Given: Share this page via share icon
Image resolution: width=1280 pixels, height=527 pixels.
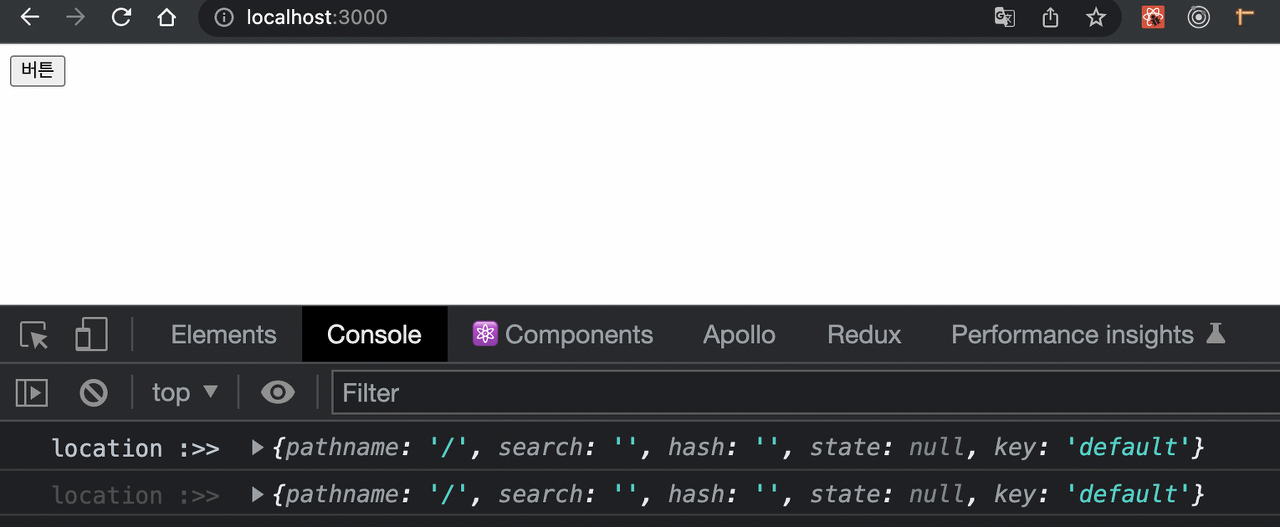Looking at the screenshot, I should click(x=1050, y=17).
